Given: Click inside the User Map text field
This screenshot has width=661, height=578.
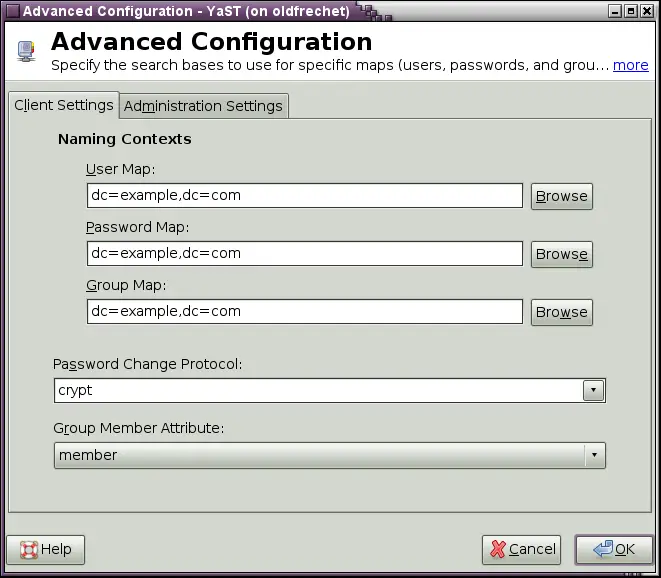Looking at the screenshot, I should pyautogui.click(x=305, y=196).
